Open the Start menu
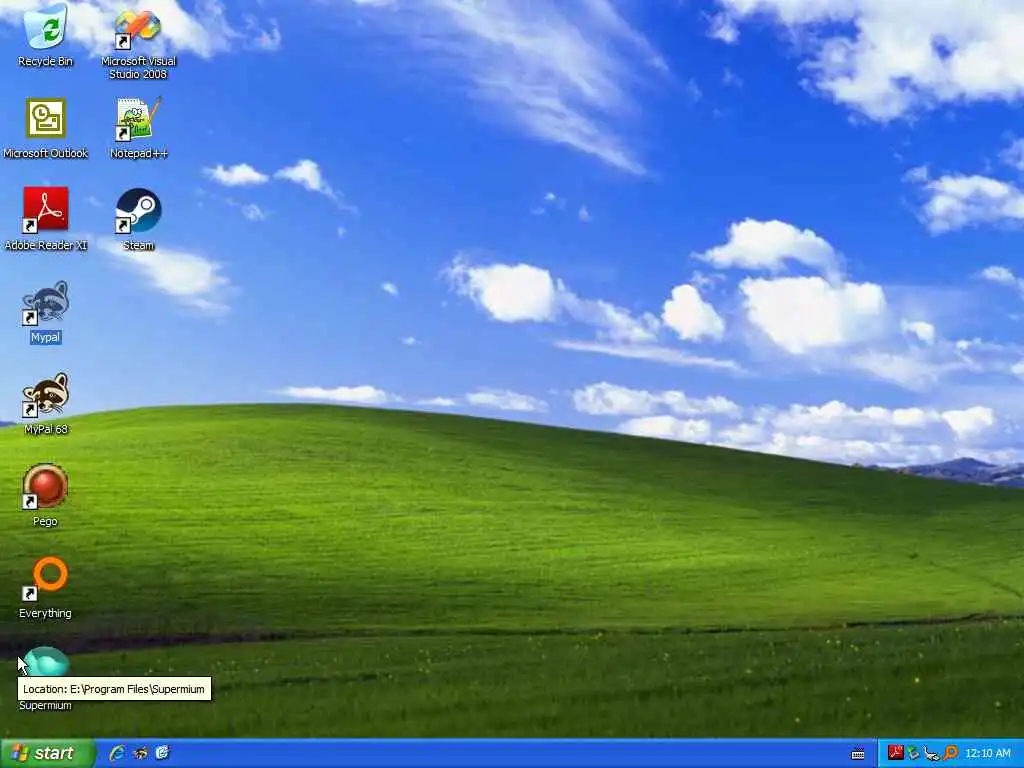 pos(47,754)
